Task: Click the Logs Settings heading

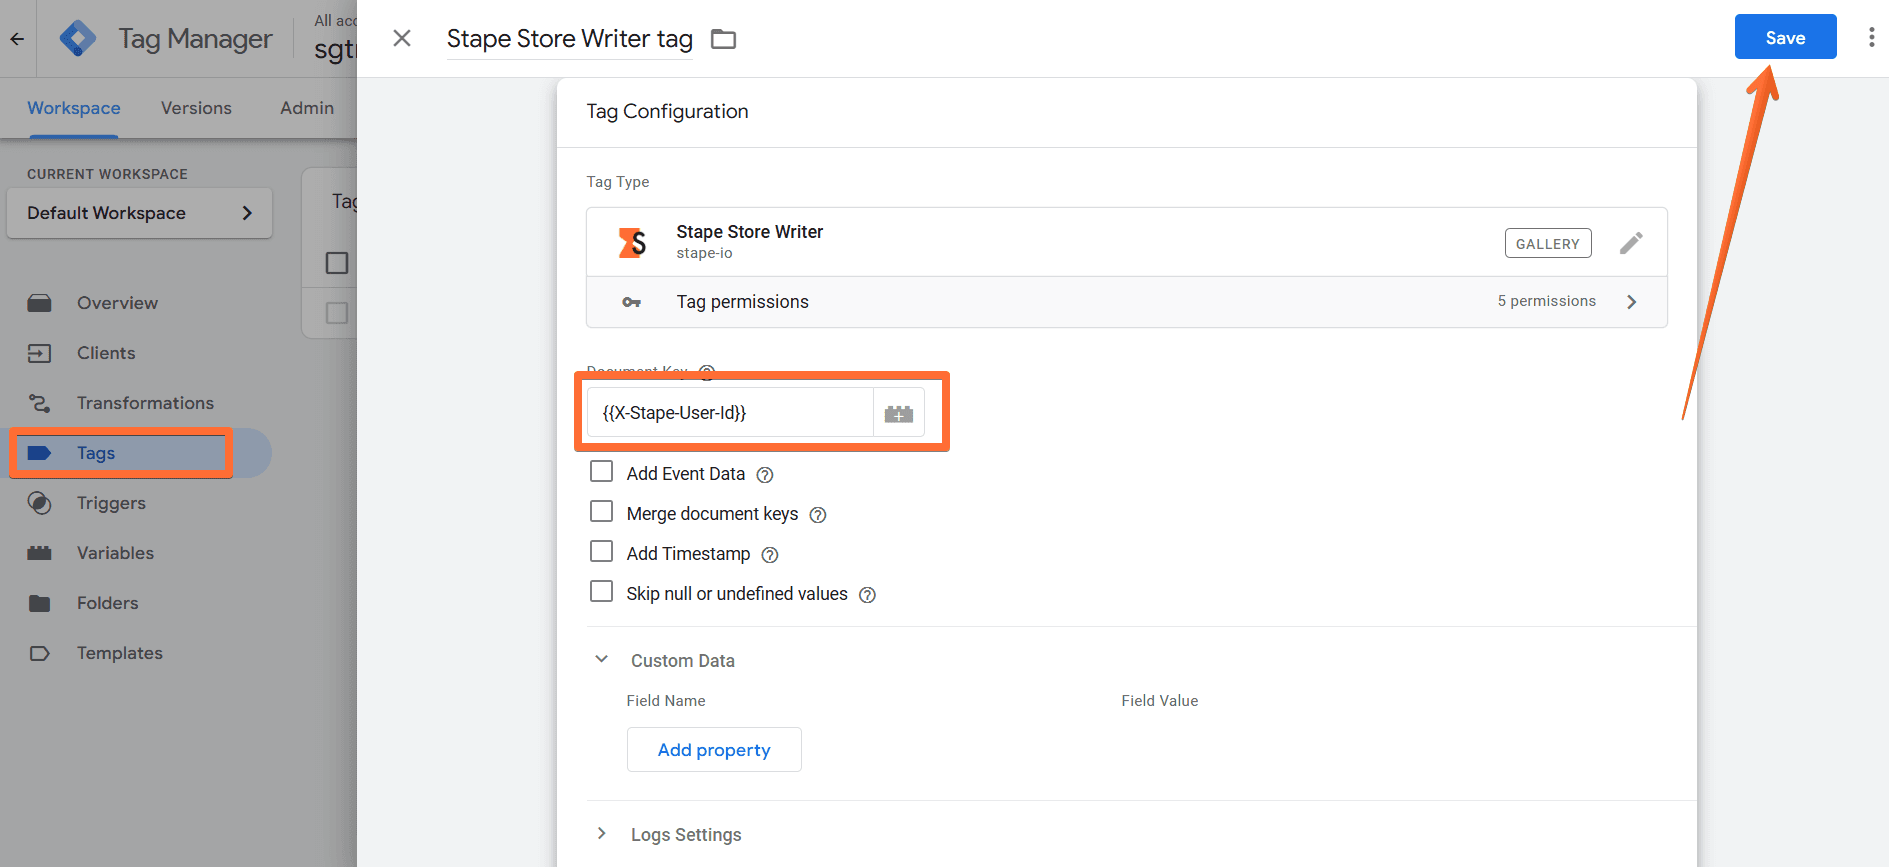Action: 686,835
